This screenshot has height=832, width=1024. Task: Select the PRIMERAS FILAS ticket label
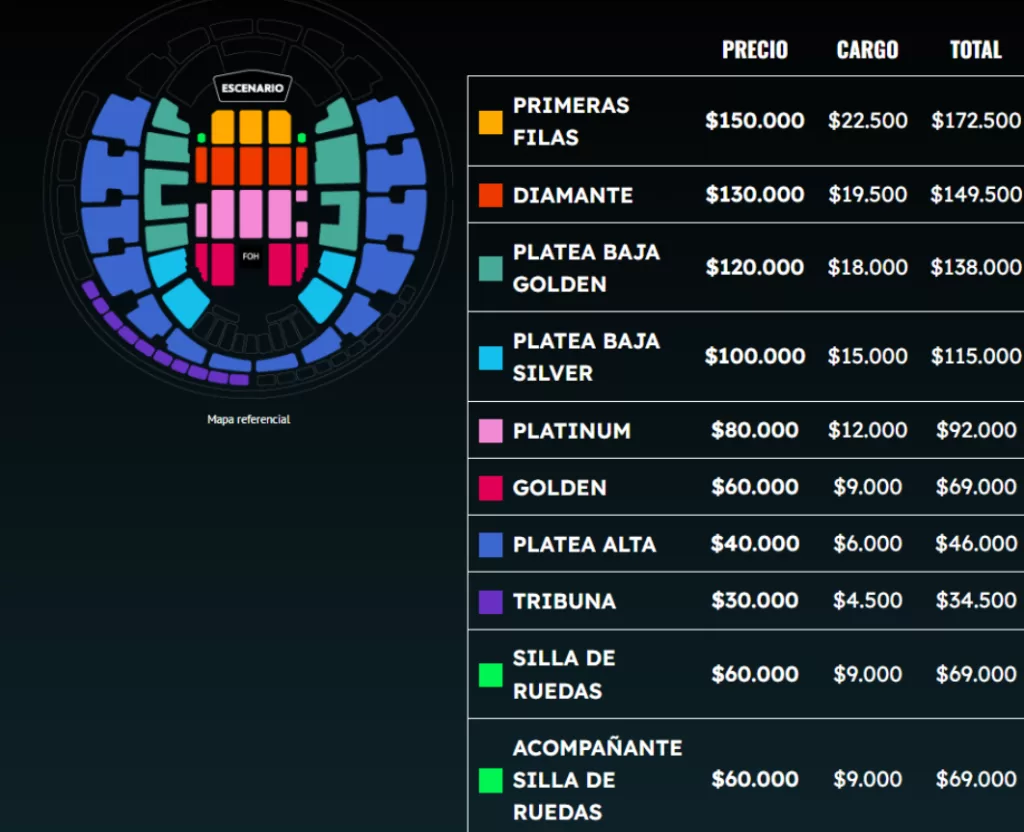571,121
